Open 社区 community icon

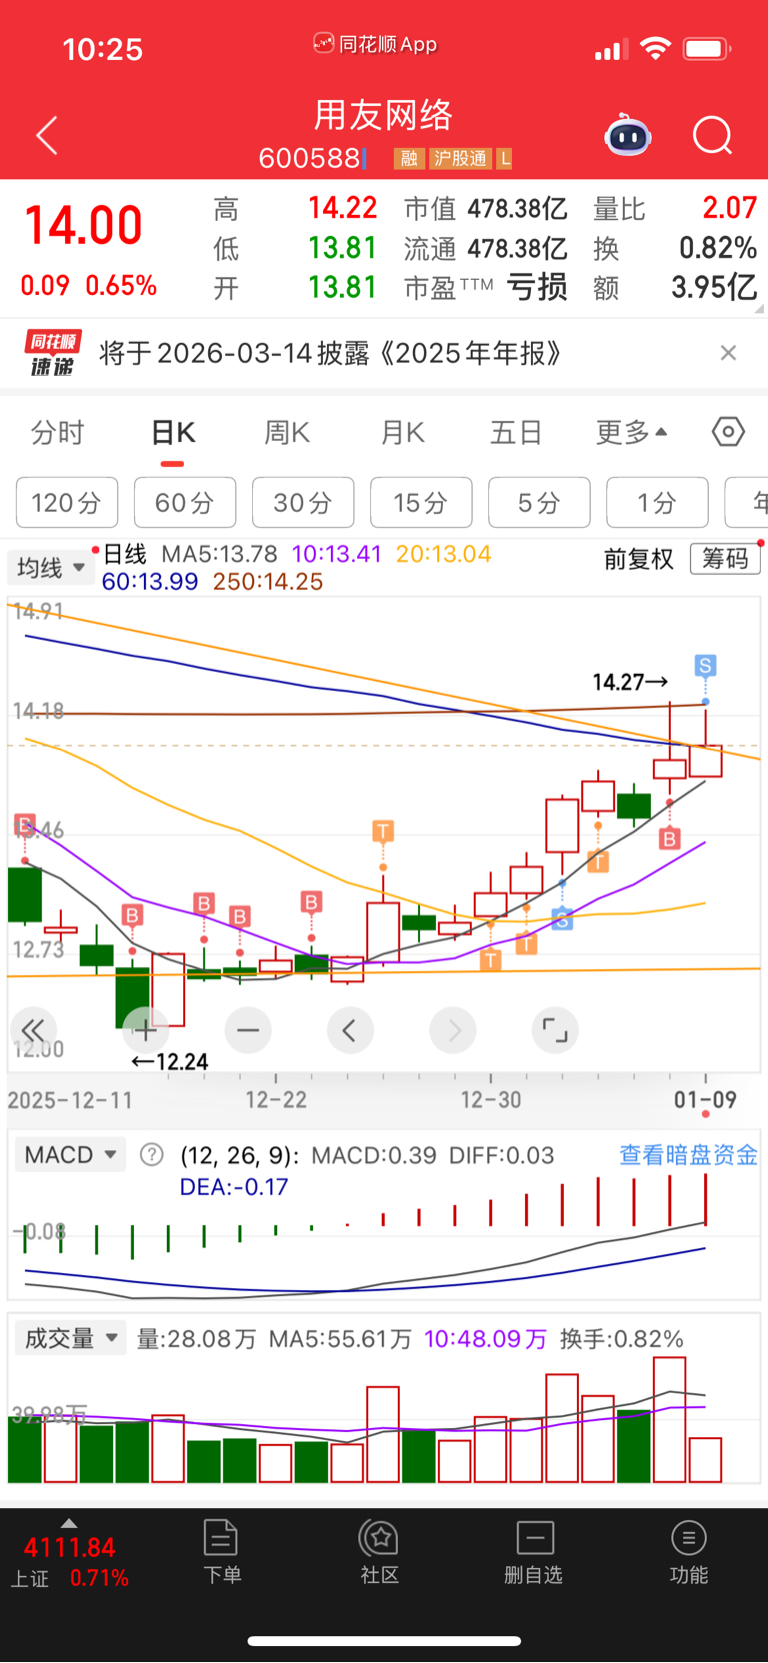pos(379,1552)
